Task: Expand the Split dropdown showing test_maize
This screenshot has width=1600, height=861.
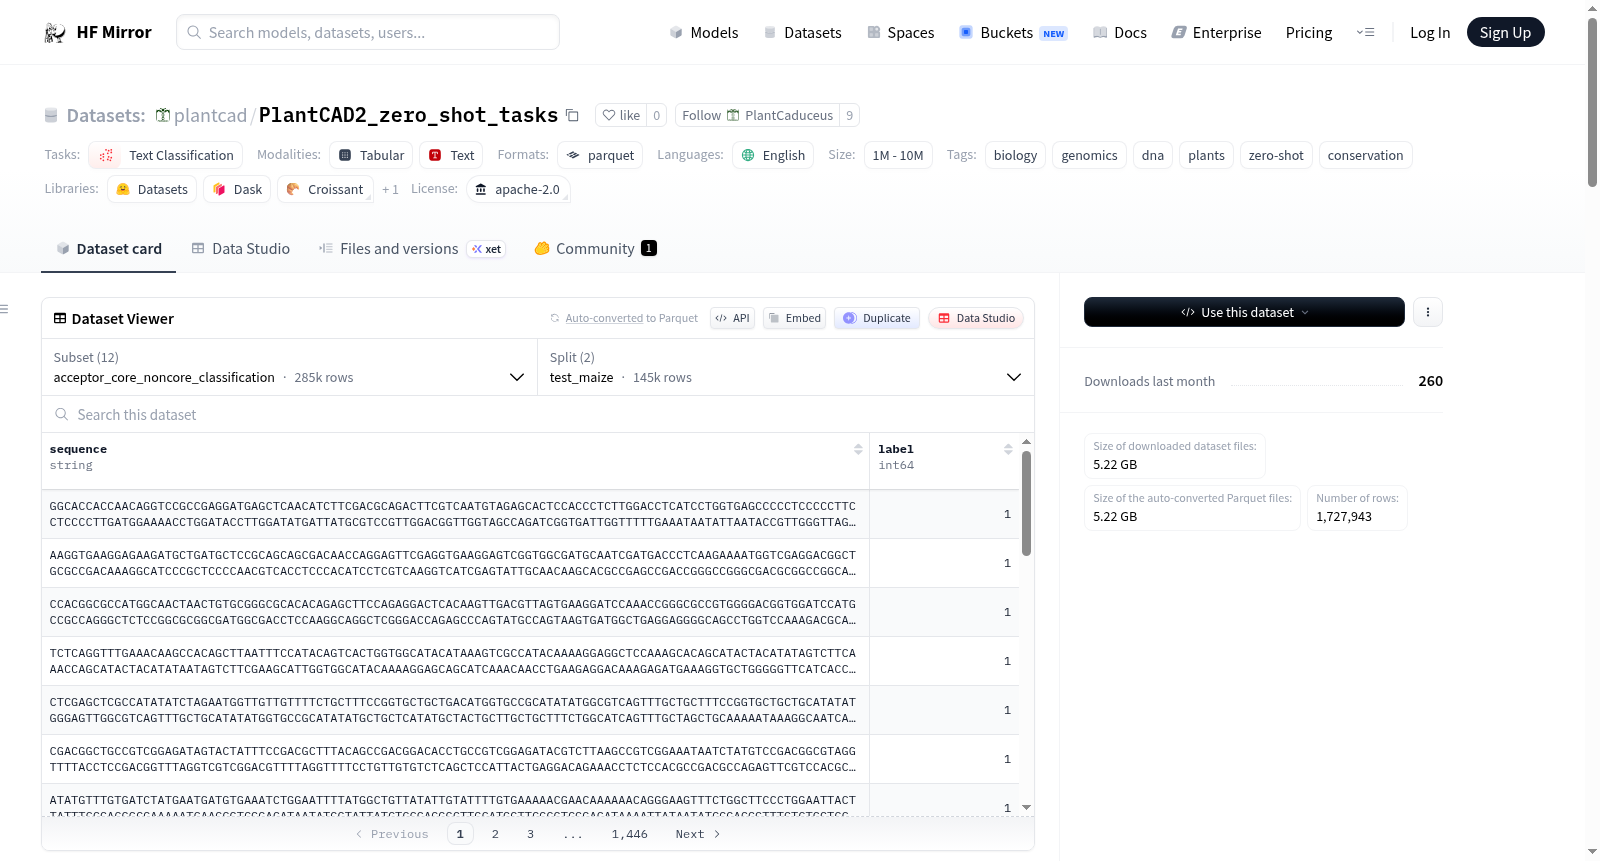Action: pos(786,367)
